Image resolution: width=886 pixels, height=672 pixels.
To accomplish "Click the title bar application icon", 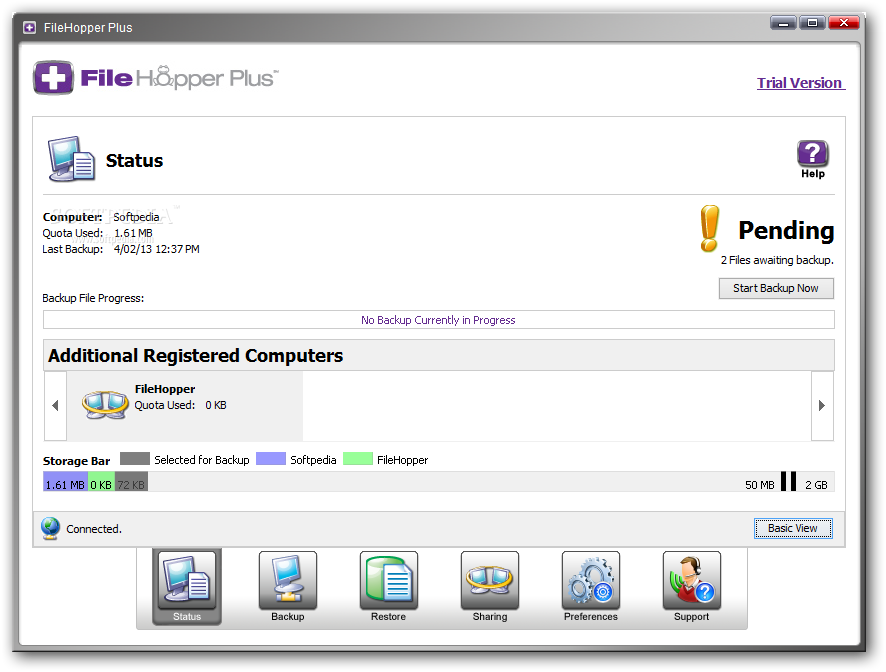I will pos(29,28).
